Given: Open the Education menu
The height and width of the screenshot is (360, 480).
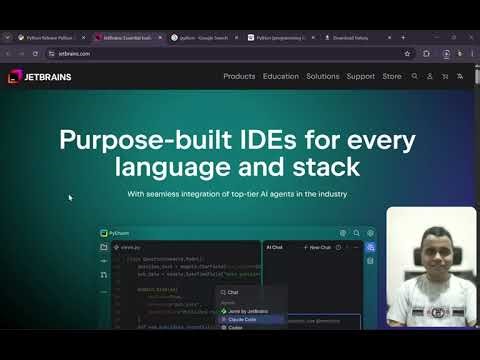Looking at the screenshot, I should point(281,76).
